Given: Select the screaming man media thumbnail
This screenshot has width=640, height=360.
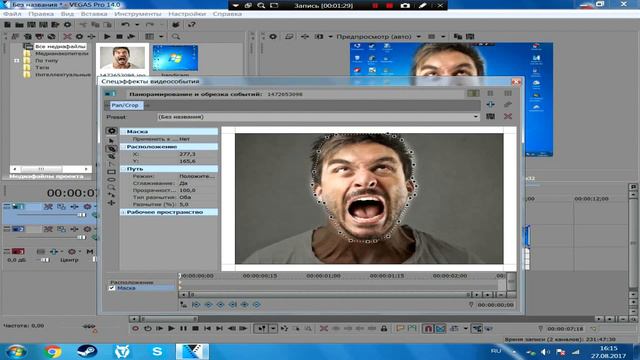Looking at the screenshot, I should click(x=122, y=58).
